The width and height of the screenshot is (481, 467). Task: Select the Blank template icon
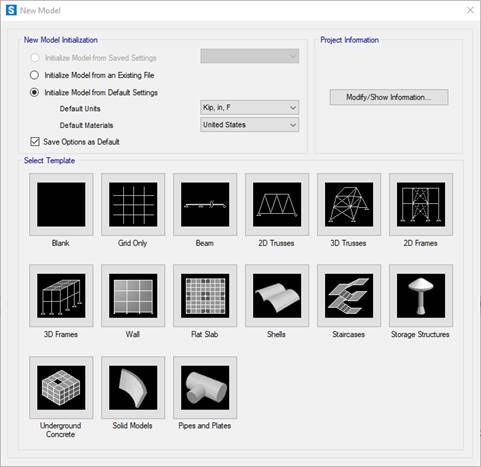coord(61,204)
